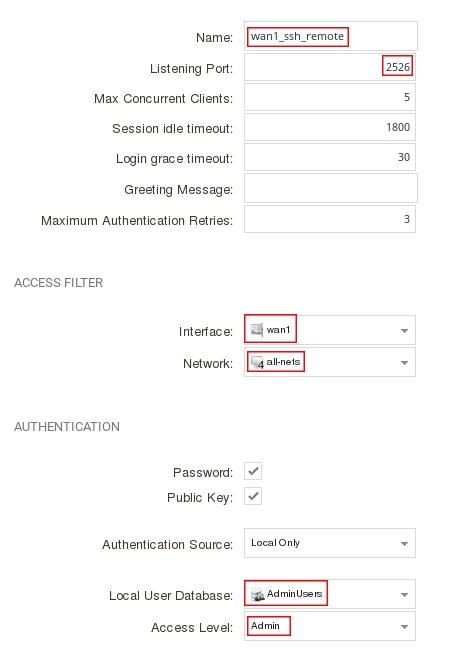This screenshot has width=449, height=652.
Task: Open the Access Level dropdown
Action: pos(330,626)
